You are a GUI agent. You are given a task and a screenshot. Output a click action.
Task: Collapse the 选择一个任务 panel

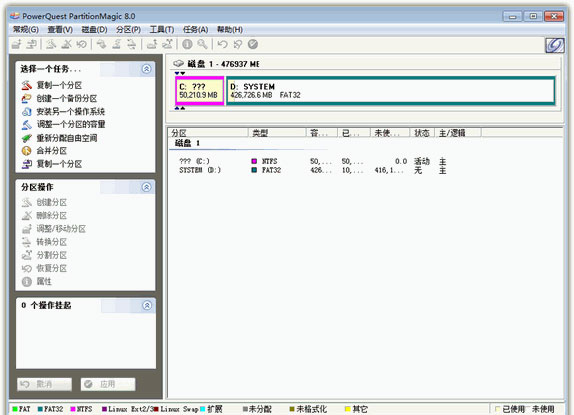(x=146, y=69)
